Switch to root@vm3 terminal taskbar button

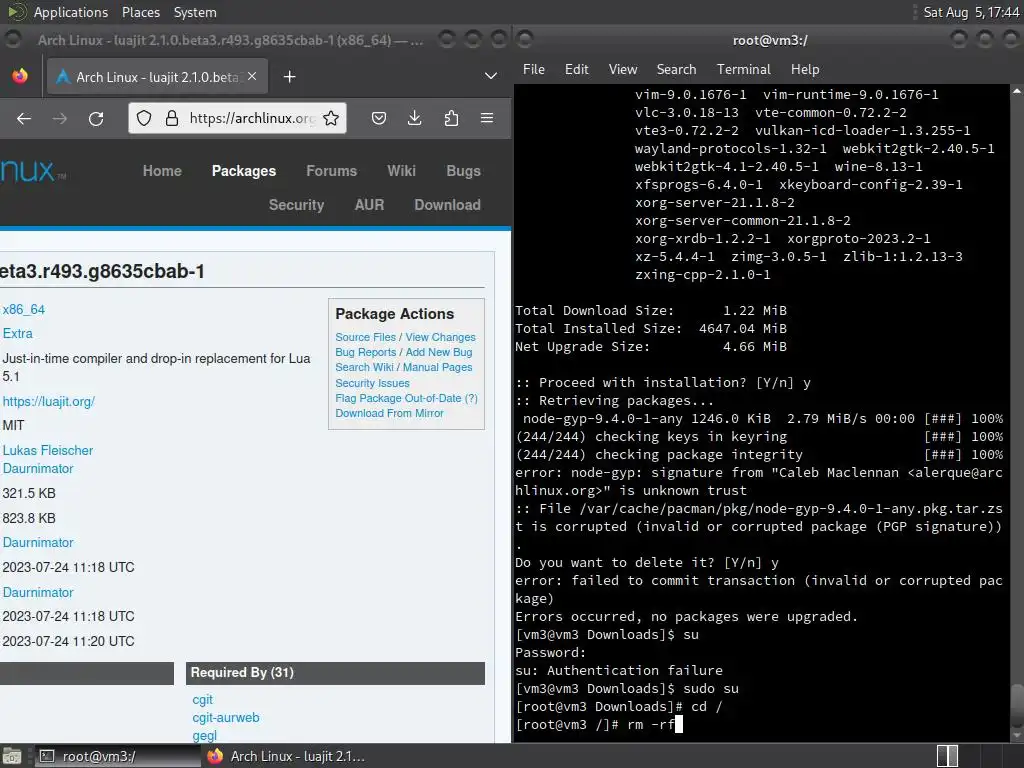116,756
